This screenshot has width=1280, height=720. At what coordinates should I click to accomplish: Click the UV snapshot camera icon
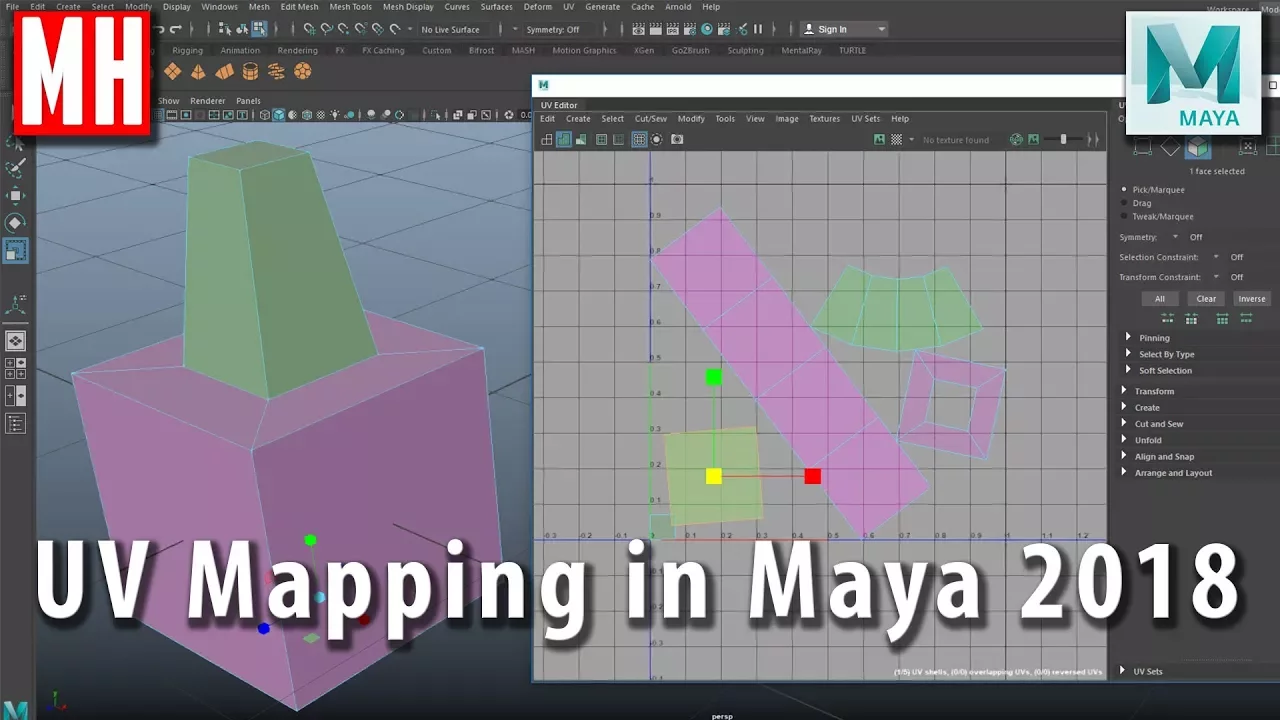tap(677, 140)
